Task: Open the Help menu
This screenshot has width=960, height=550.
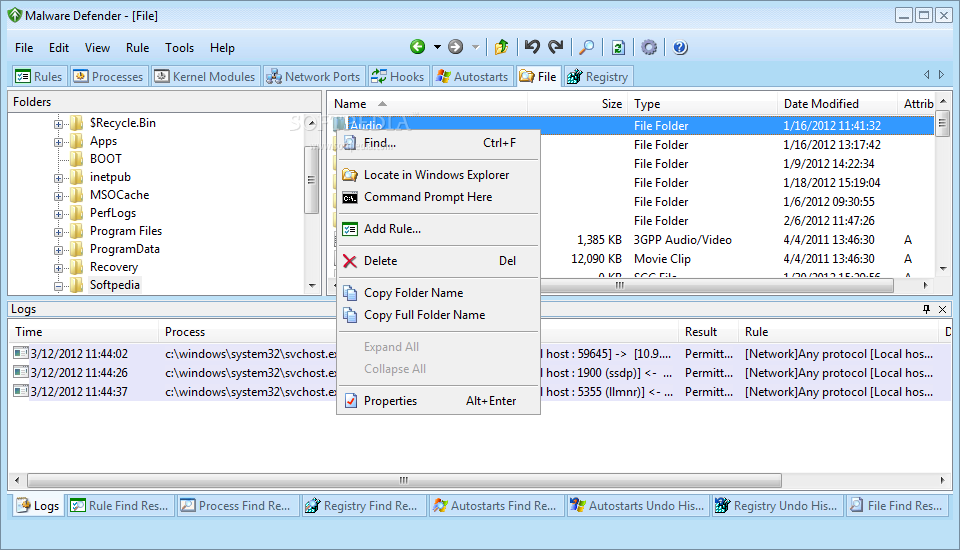Action: pyautogui.click(x=222, y=48)
